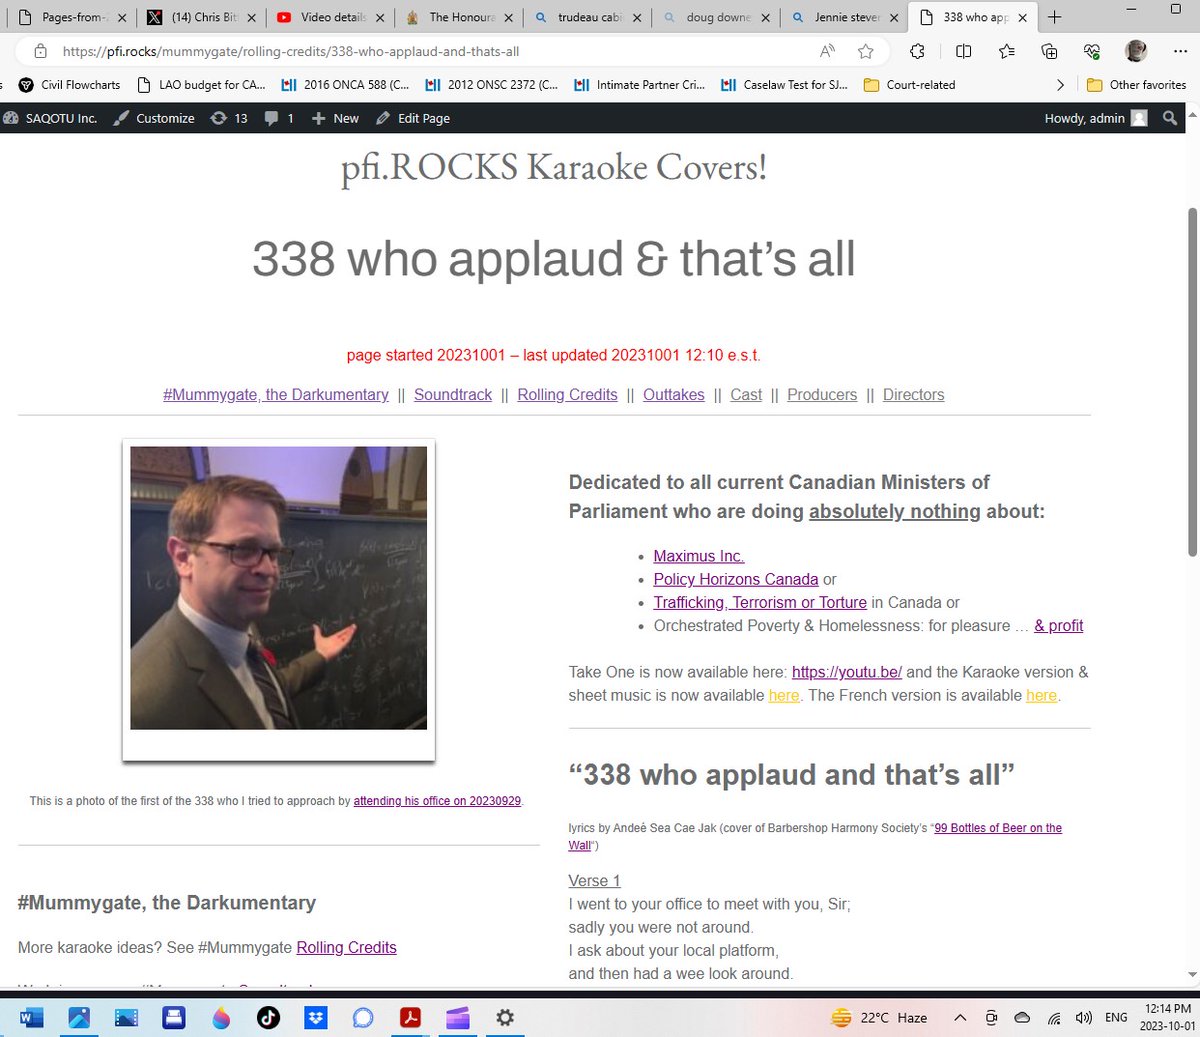The width and height of the screenshot is (1200, 1037).
Task: Open Settings gear on taskbar
Action: coord(505,1018)
